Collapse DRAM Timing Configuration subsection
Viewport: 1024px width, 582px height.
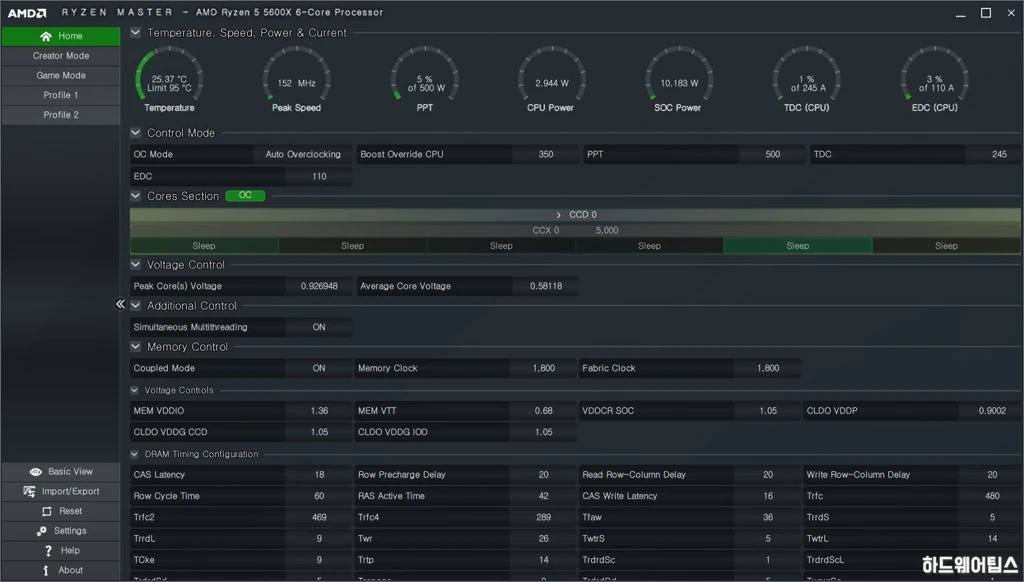(135, 454)
